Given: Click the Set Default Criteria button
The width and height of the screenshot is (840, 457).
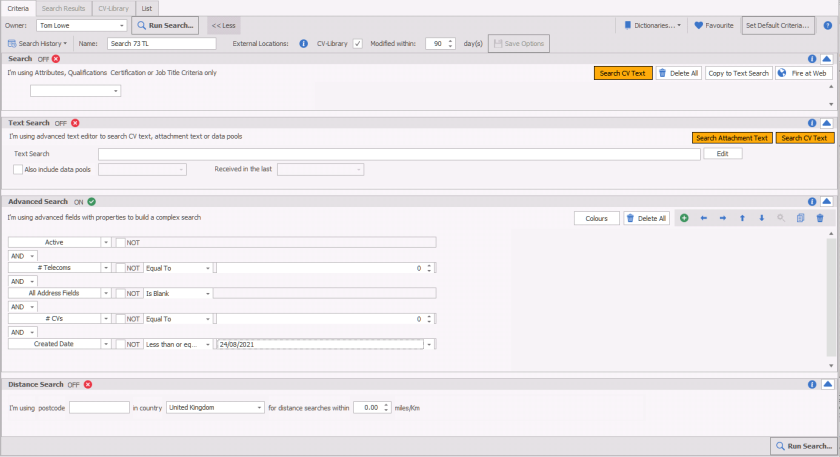Looking at the screenshot, I should point(778,24).
